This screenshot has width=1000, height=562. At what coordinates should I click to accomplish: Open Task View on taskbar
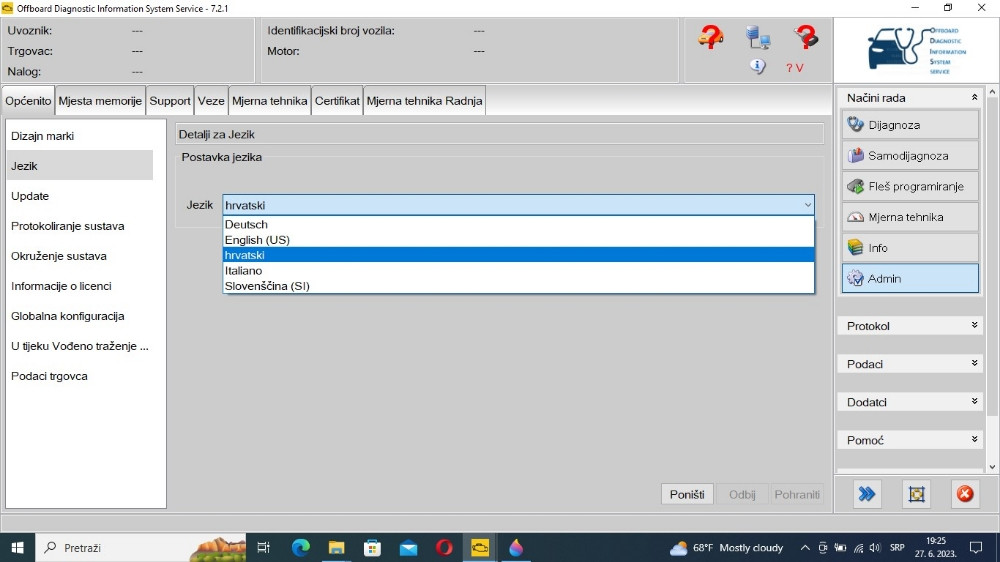coord(263,547)
